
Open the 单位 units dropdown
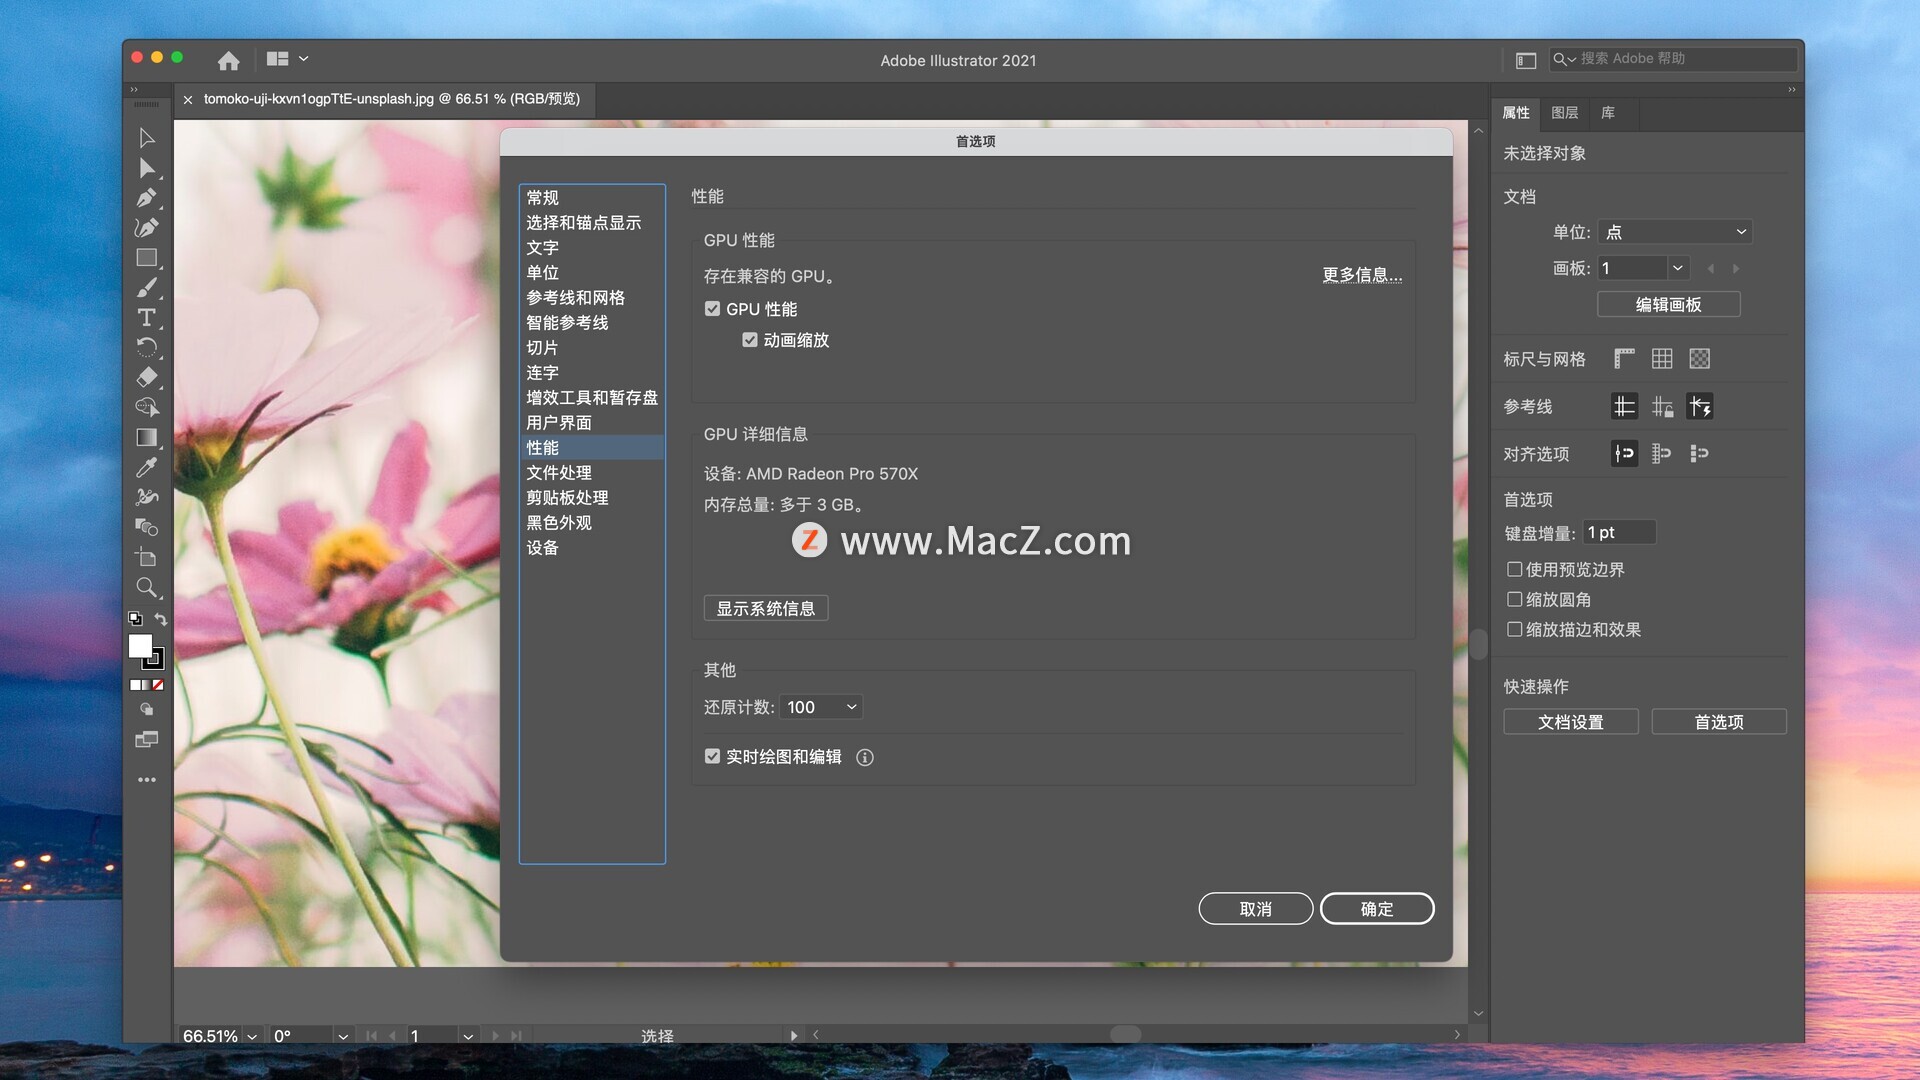coord(1675,232)
